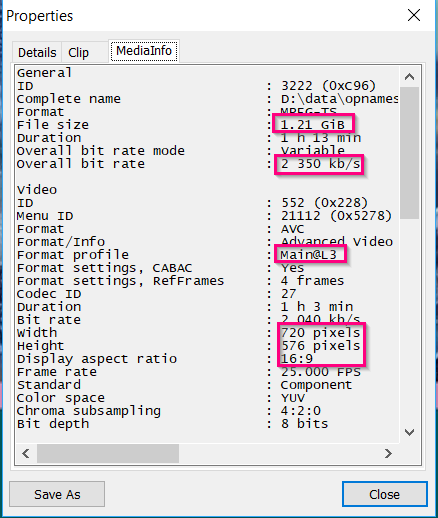This screenshot has height=518, width=438.
Task: Click the horizontal scrollbar thumb
Action: pyautogui.click(x=108, y=453)
